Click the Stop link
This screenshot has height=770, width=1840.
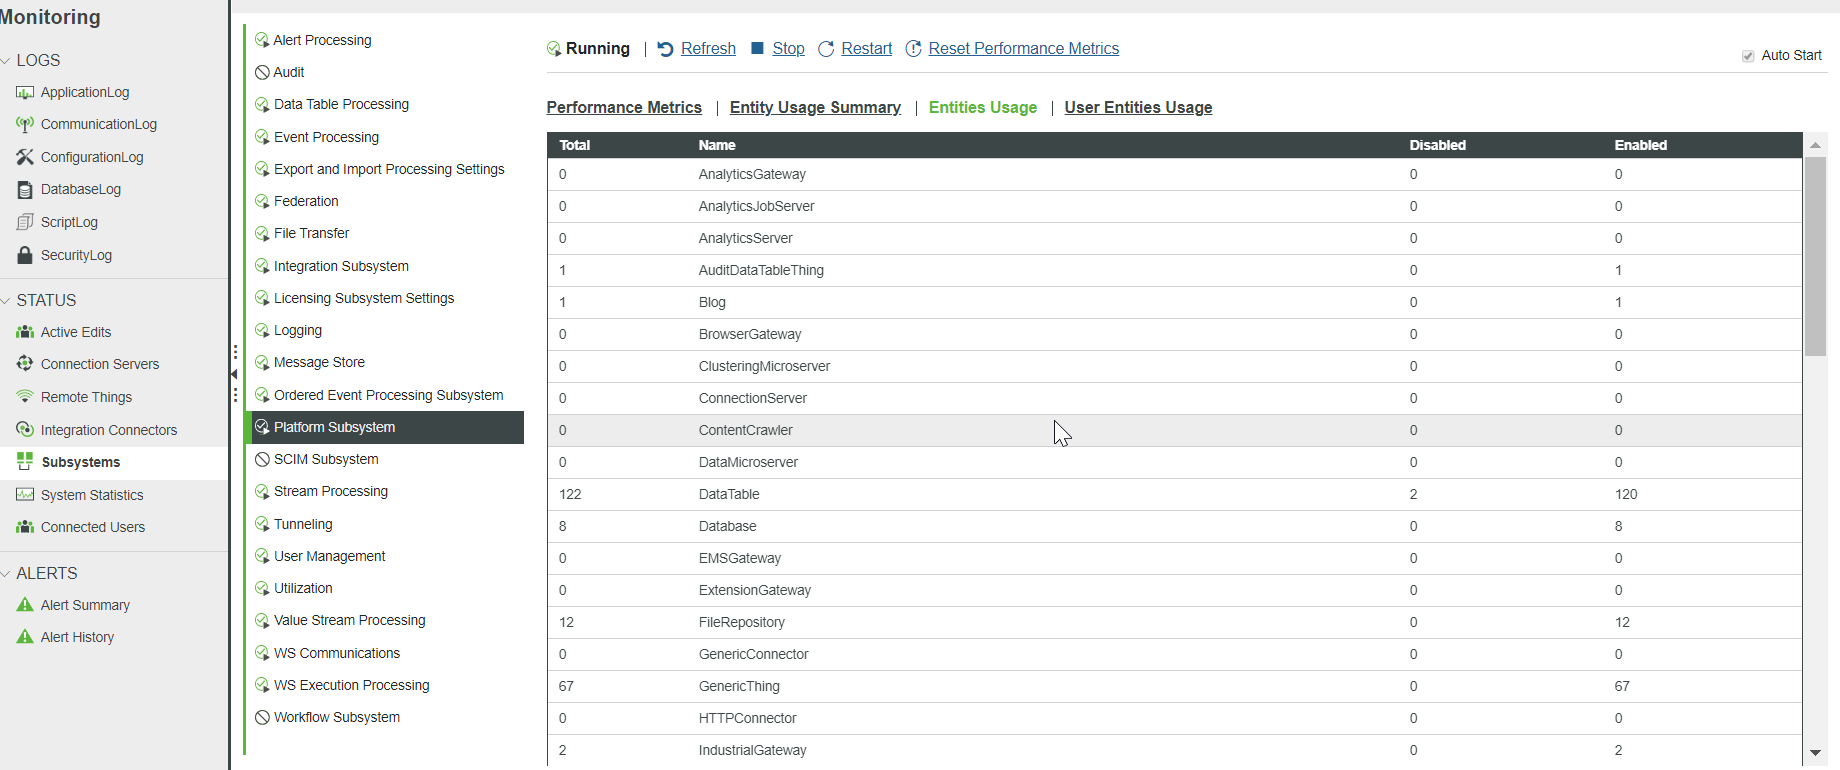click(788, 49)
